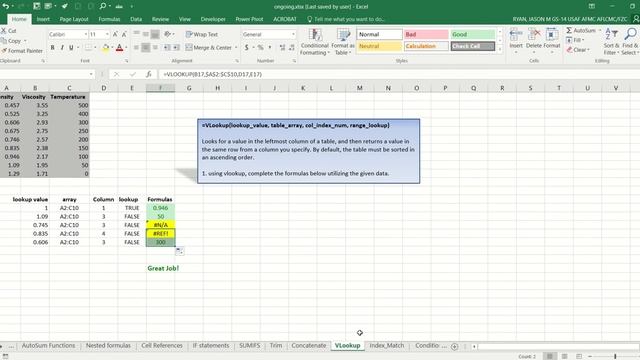Image resolution: width=640 pixels, height=360 pixels.
Task: Confirm formula with the check icon
Action: 133,74
